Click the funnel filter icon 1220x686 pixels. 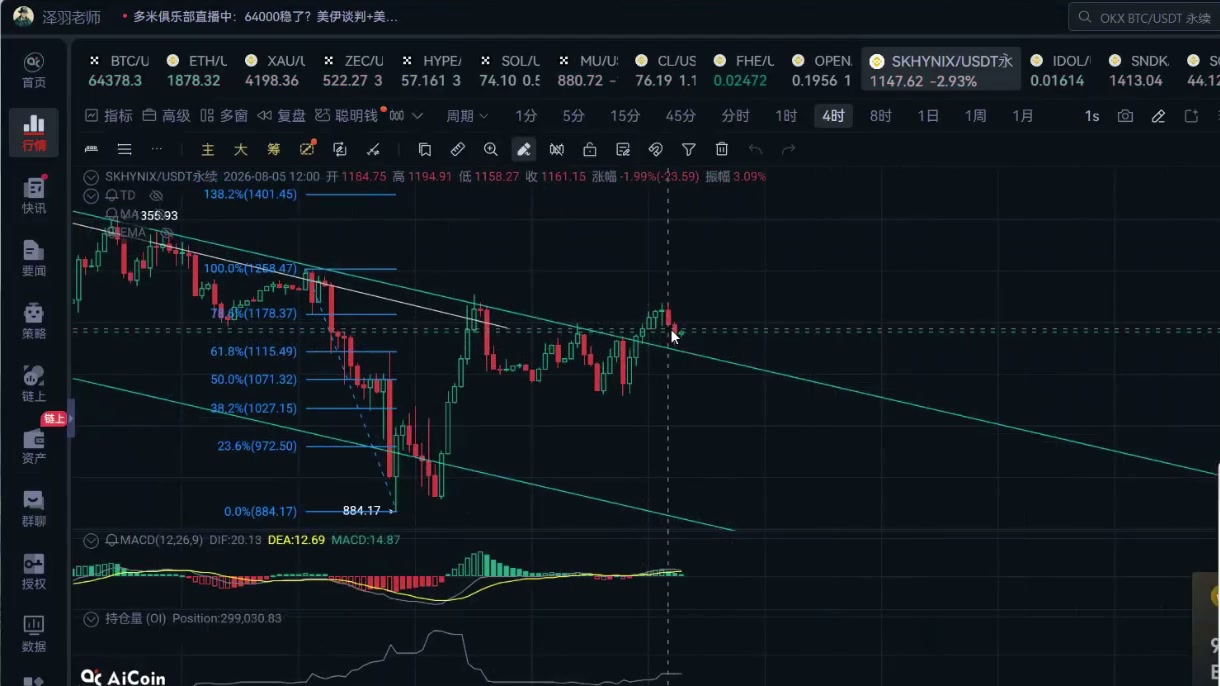(688, 149)
